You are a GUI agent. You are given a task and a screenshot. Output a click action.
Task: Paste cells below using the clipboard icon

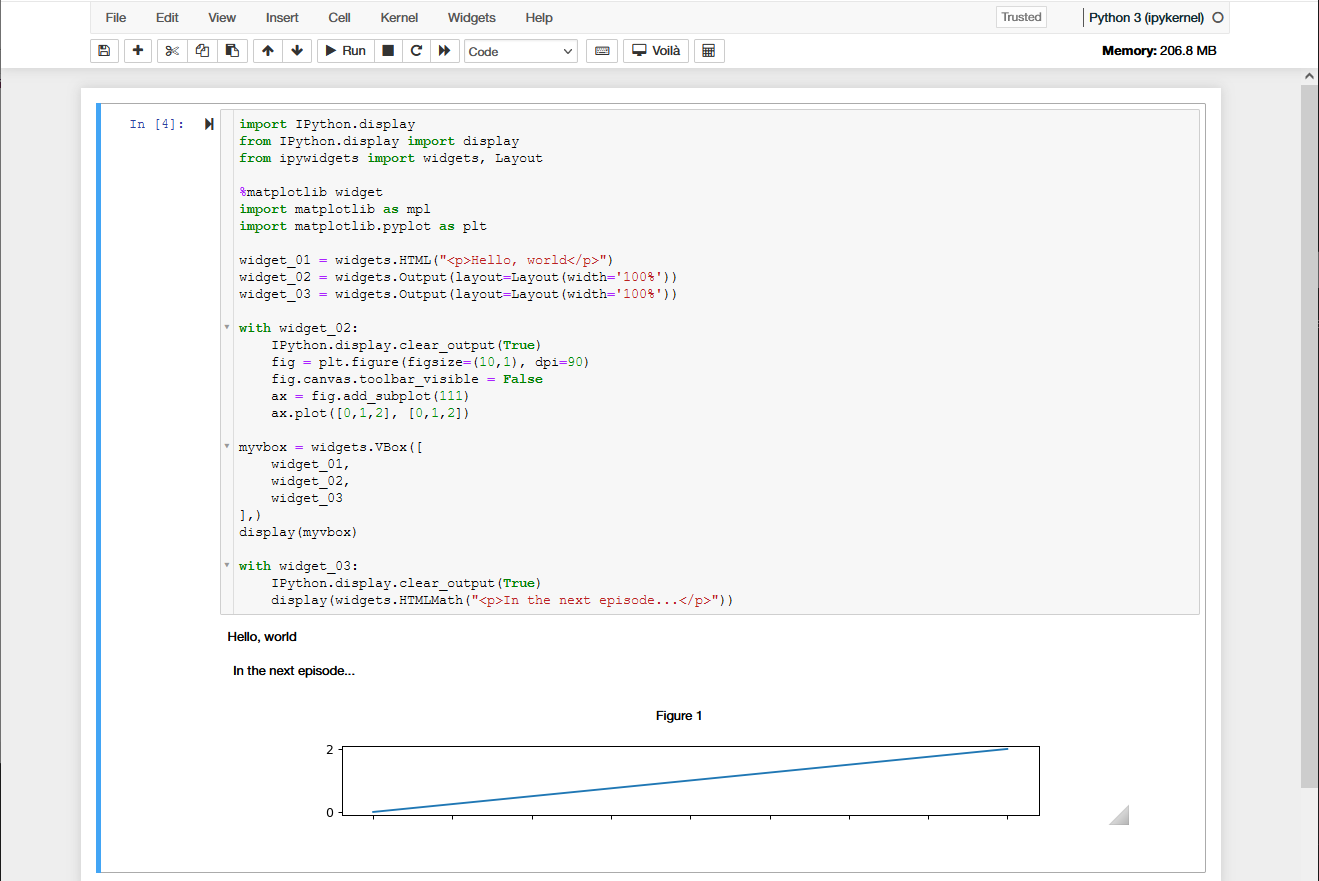coord(232,50)
